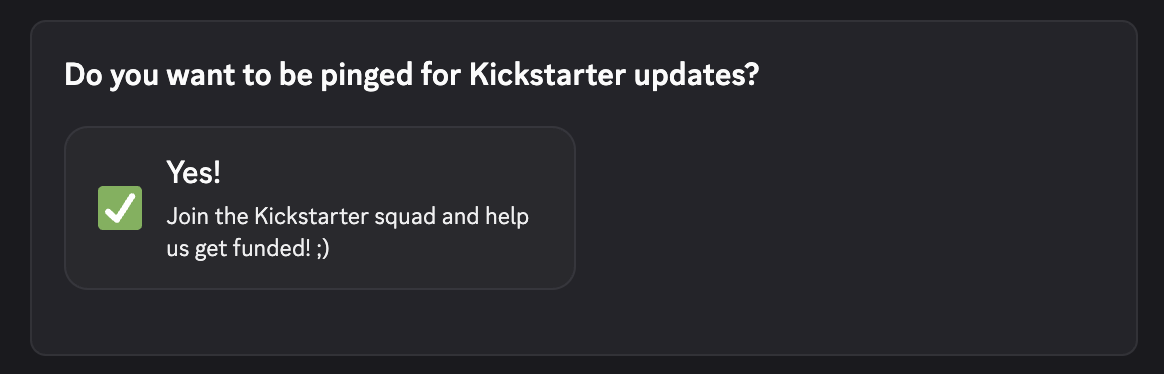
Task: Click the word "Join" in the option description
Action: tap(187, 217)
